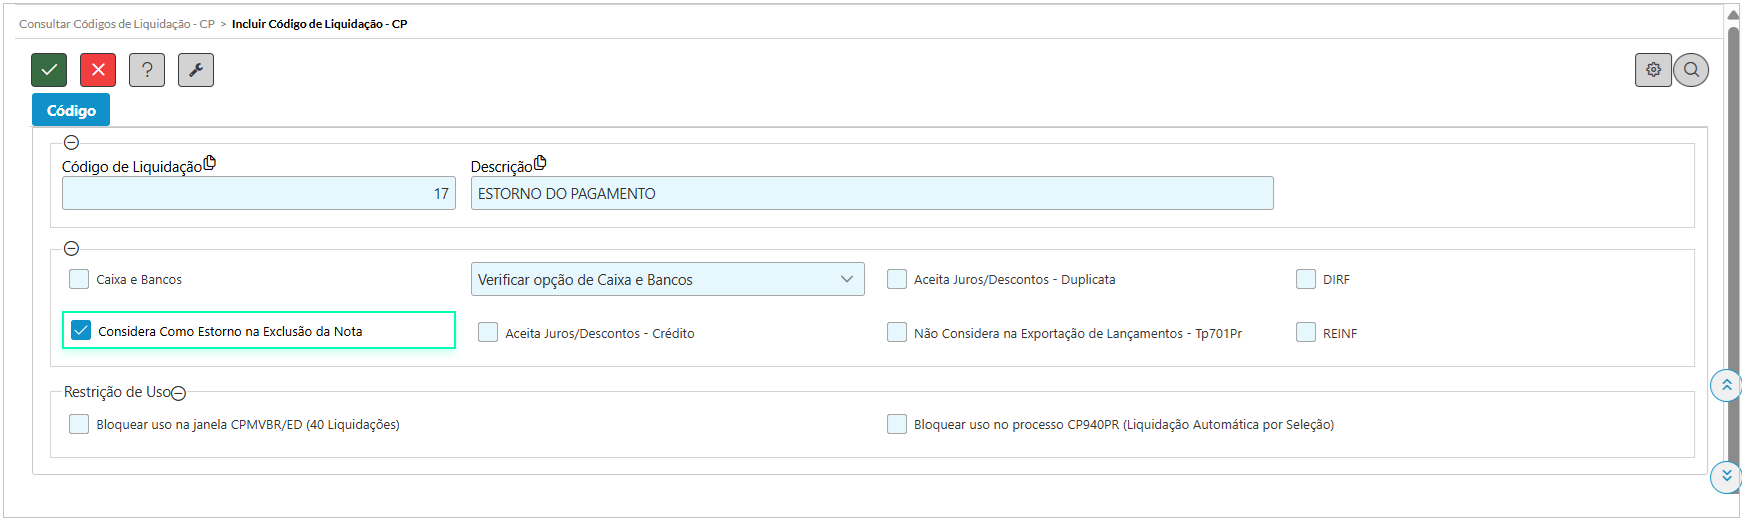Open help with the question mark icon

(147, 70)
